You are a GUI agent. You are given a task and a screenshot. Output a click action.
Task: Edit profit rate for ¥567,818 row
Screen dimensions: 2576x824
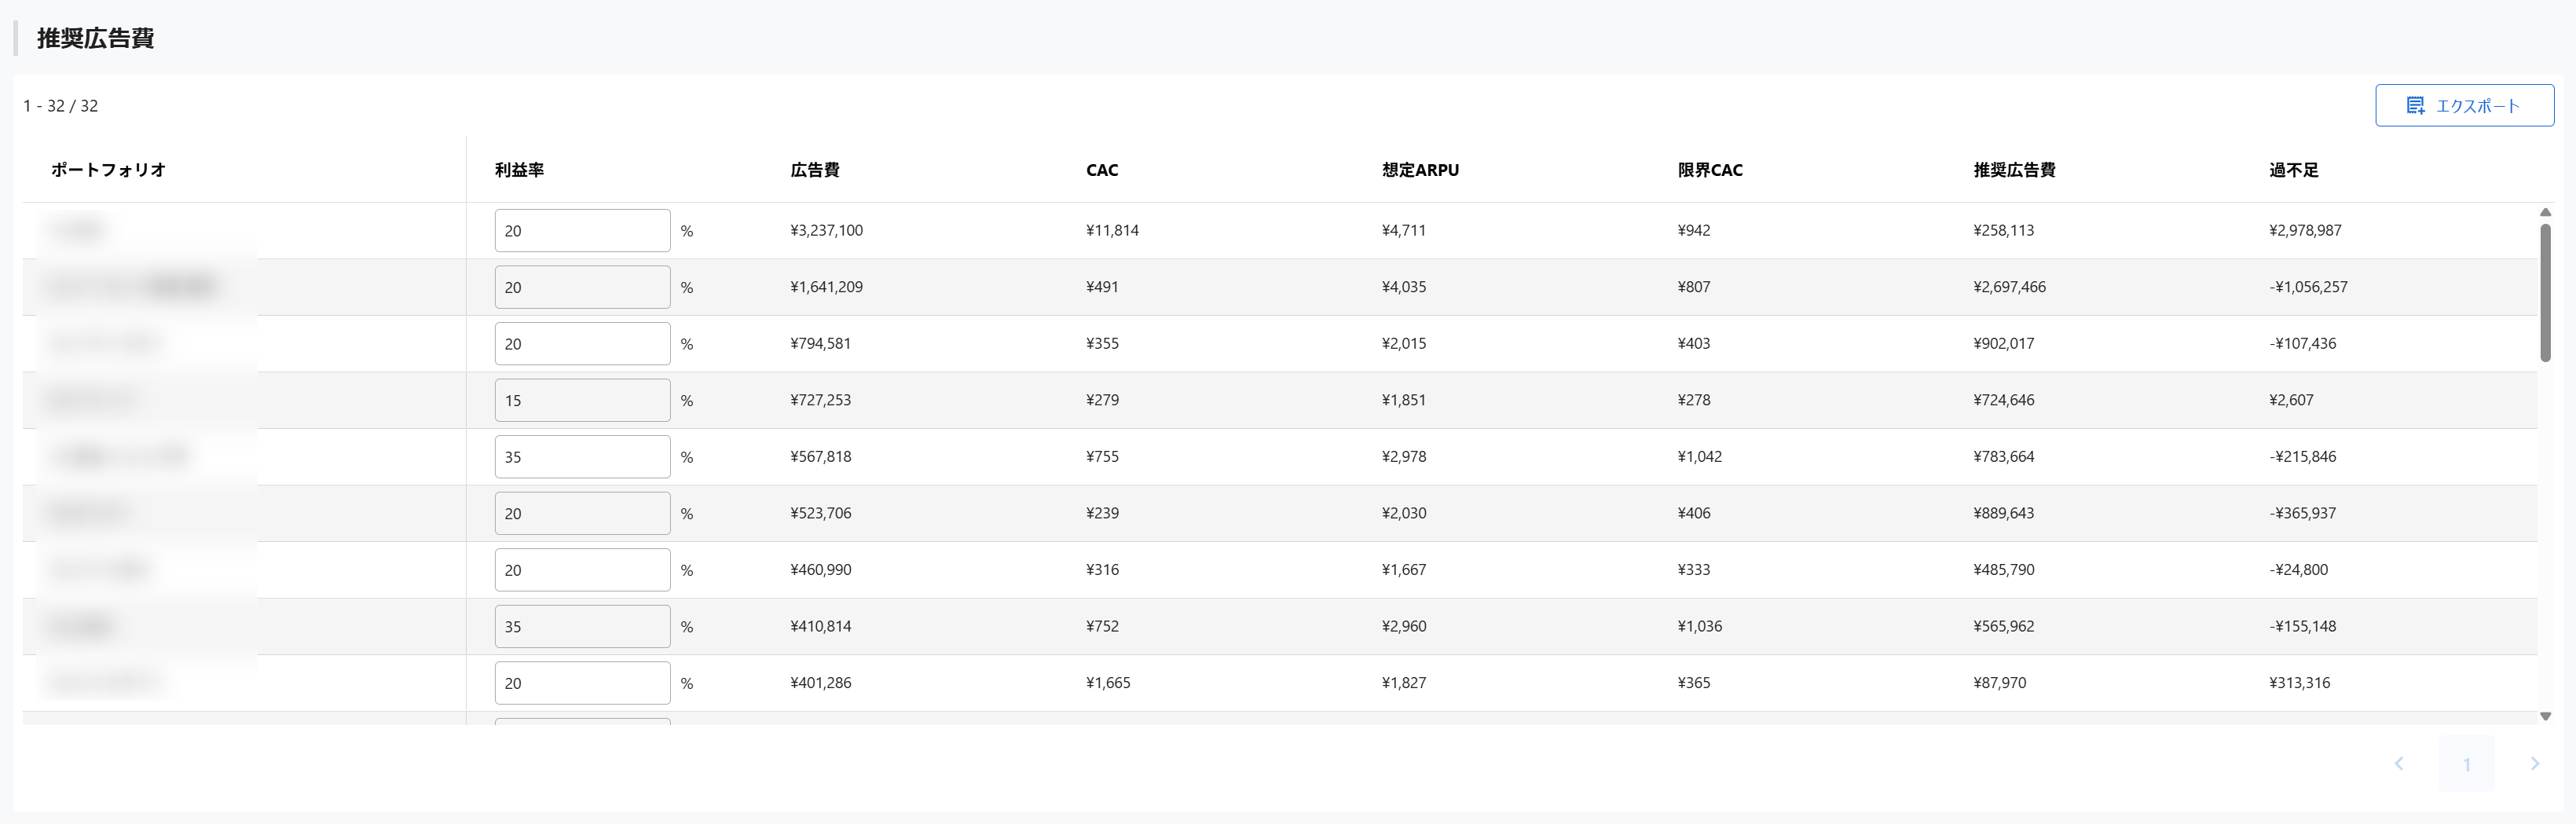click(582, 456)
